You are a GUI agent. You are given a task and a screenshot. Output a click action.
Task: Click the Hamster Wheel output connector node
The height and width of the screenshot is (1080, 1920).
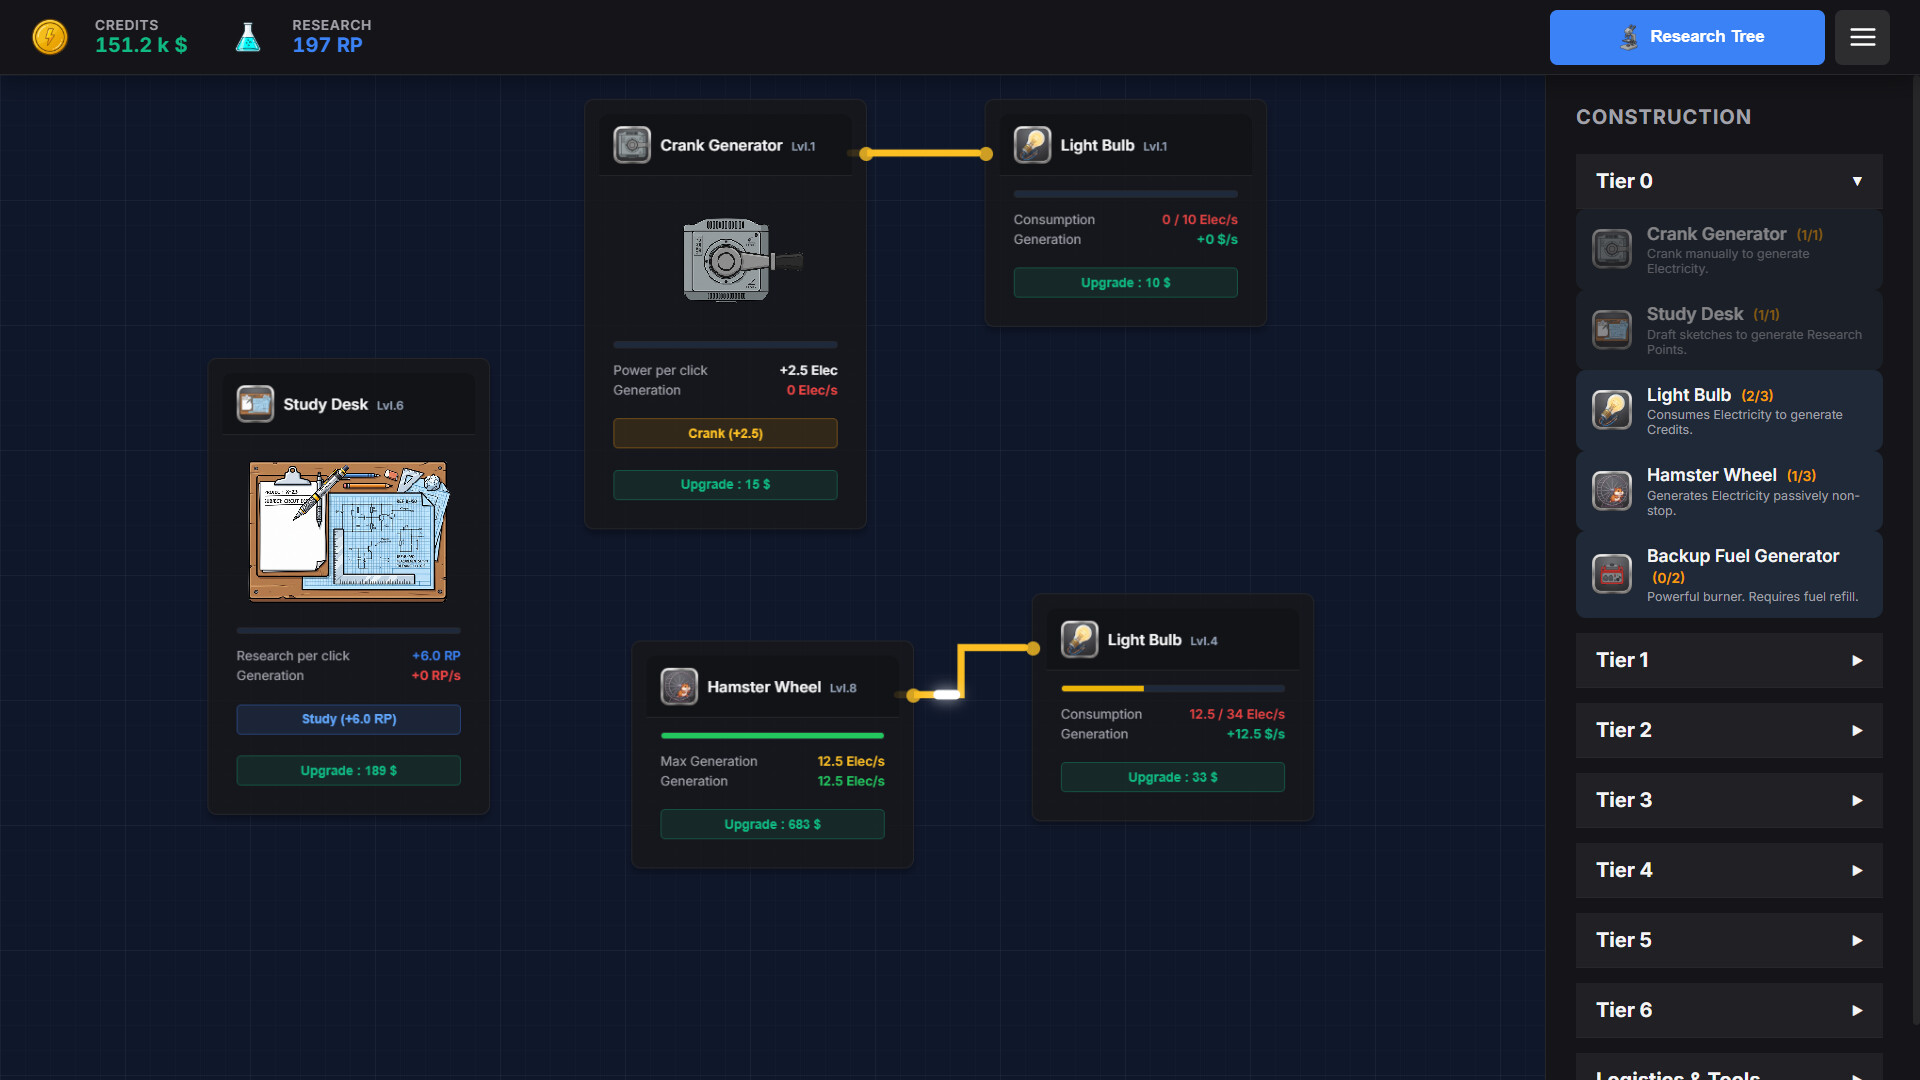912,695
